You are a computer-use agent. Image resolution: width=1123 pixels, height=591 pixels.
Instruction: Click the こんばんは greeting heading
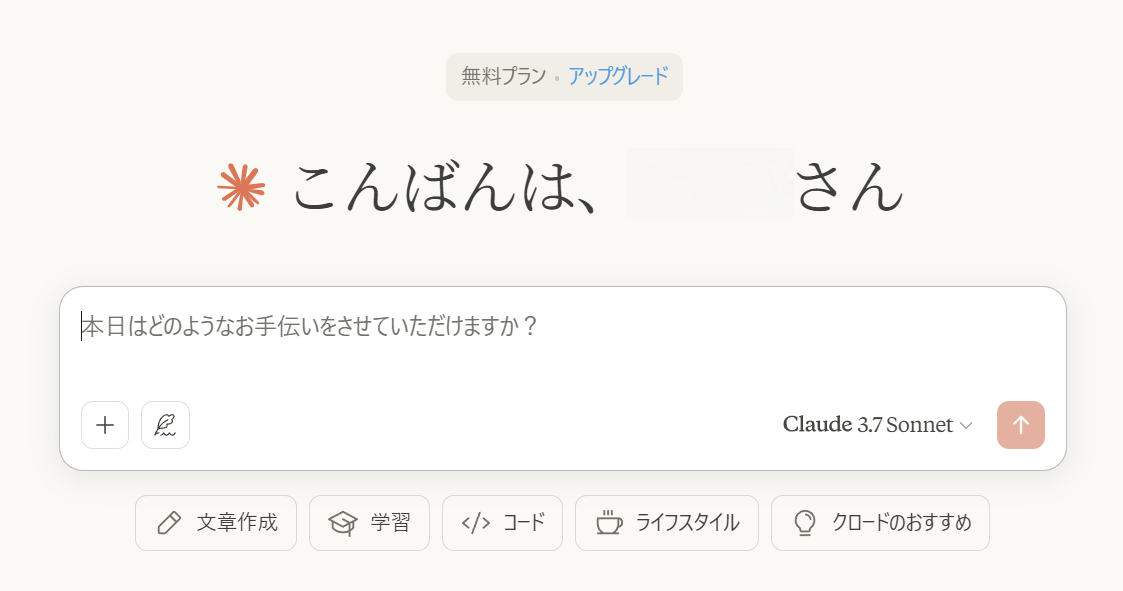(446, 187)
